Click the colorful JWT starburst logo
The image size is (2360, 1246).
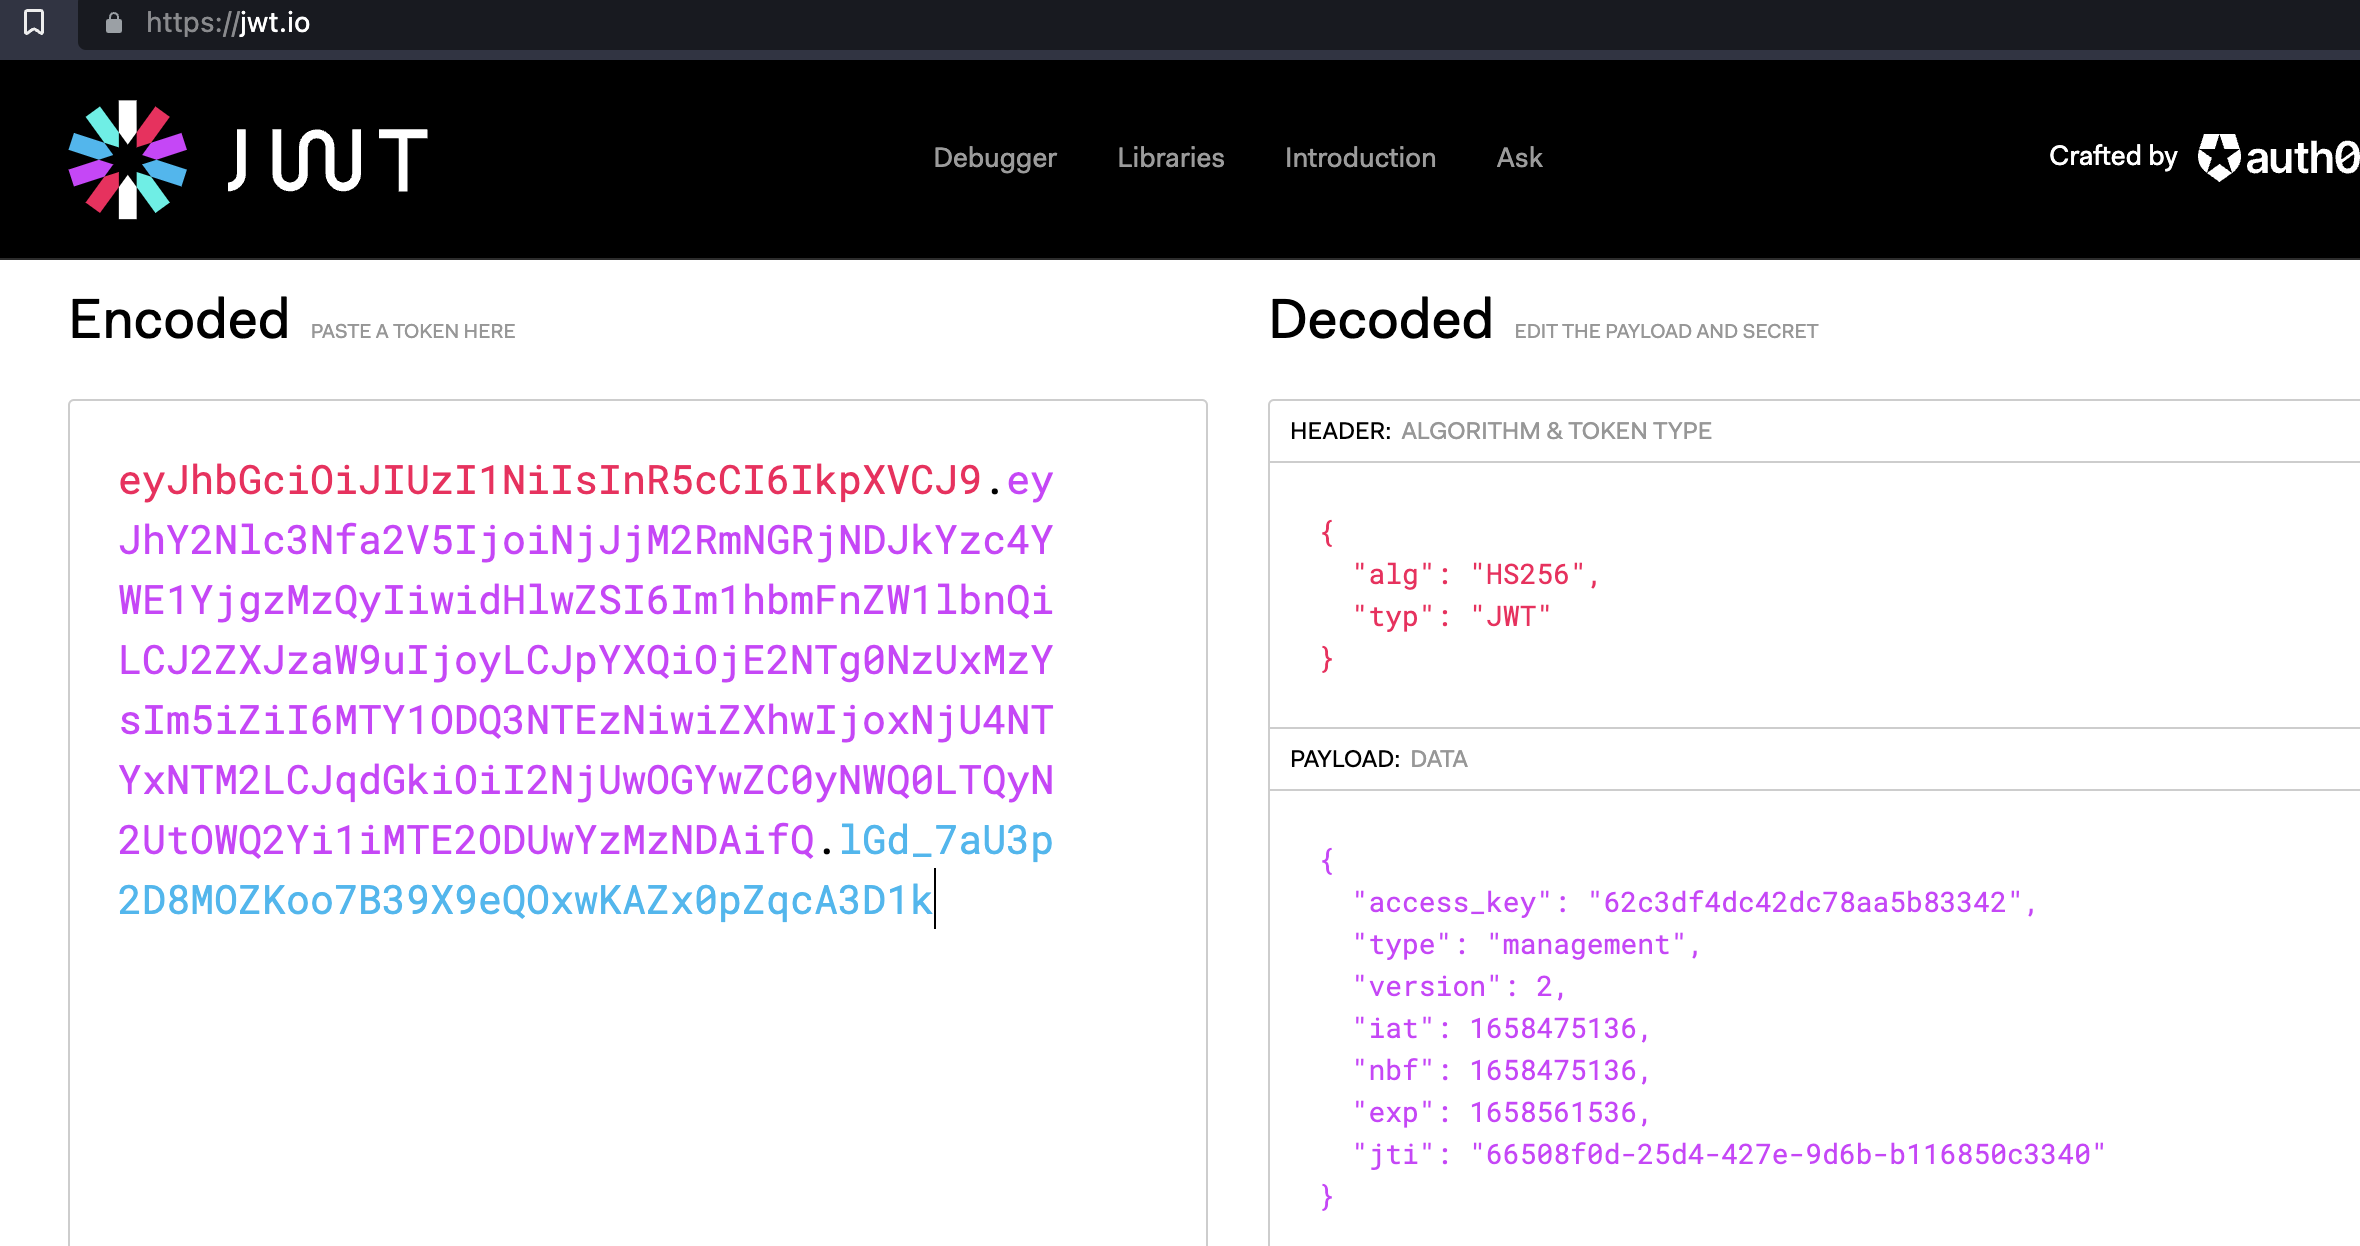click(127, 159)
